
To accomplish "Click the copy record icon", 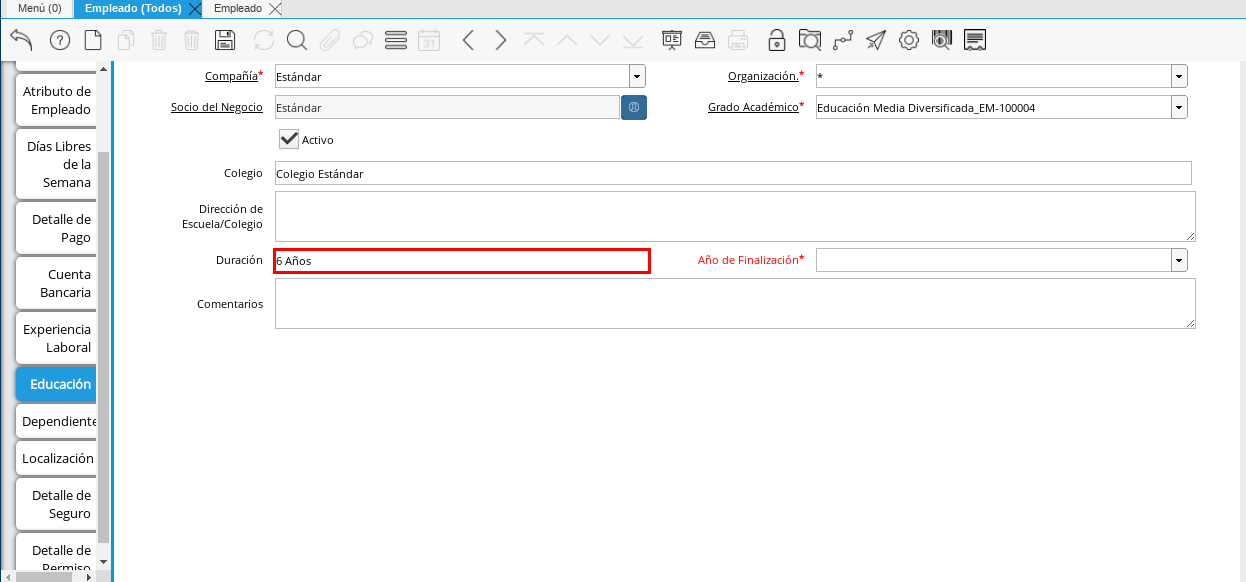I will pos(126,40).
